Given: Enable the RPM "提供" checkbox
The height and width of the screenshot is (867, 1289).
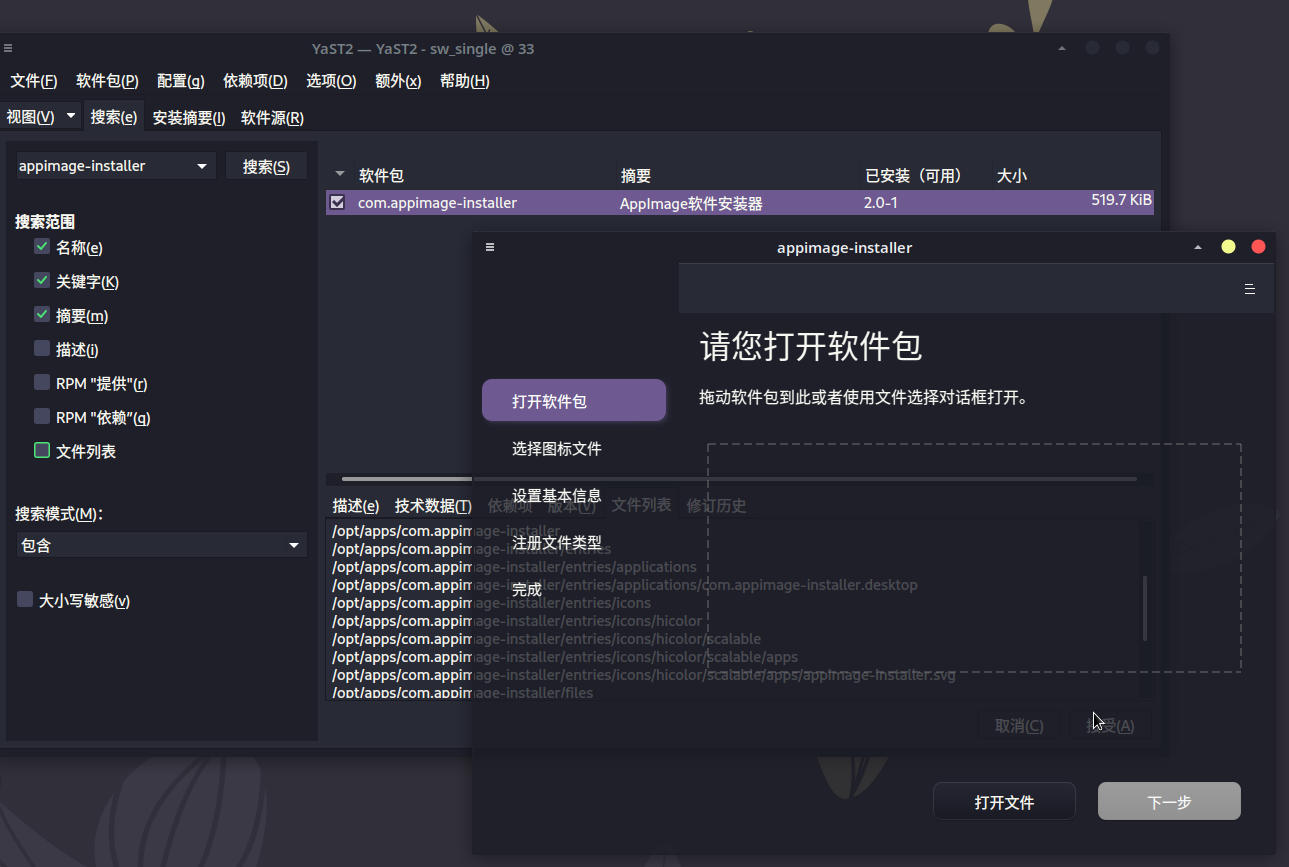Looking at the screenshot, I should pyautogui.click(x=42, y=382).
